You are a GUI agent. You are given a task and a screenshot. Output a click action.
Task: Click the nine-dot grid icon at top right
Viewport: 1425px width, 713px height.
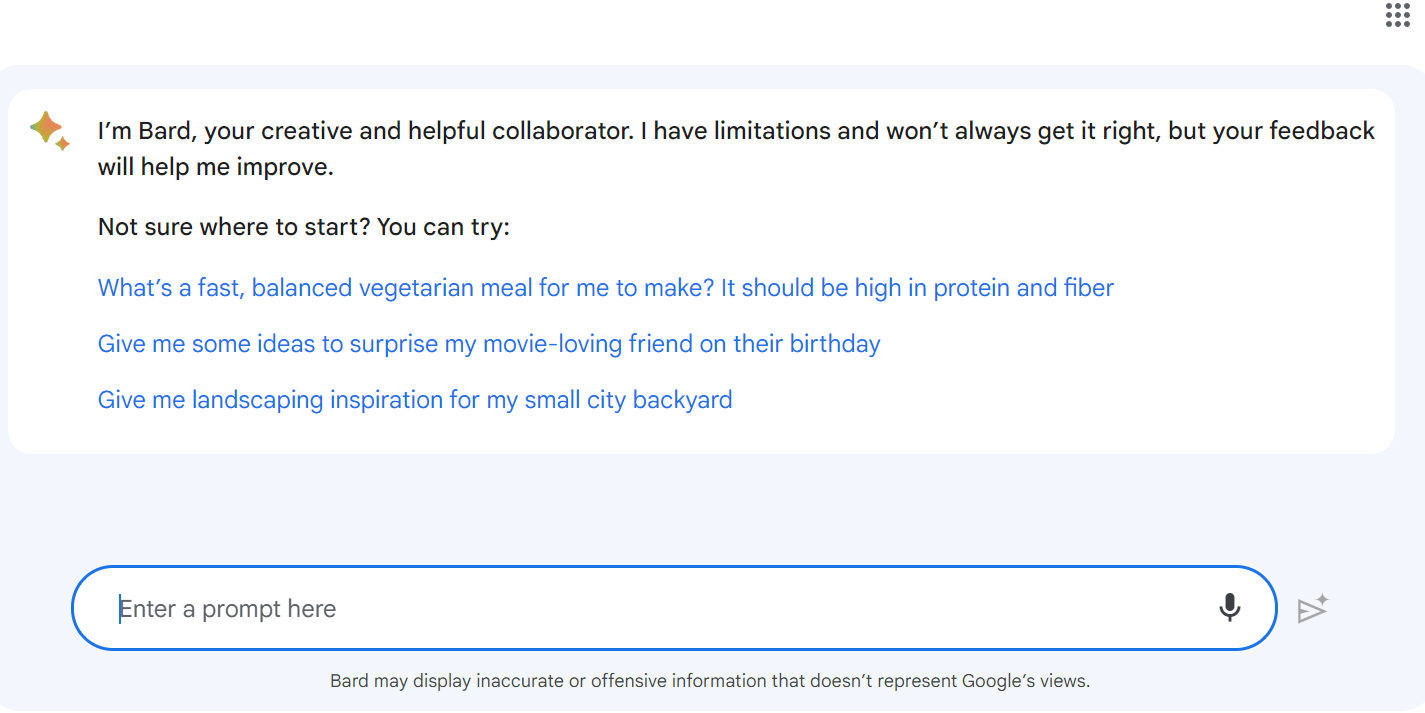click(x=1397, y=15)
